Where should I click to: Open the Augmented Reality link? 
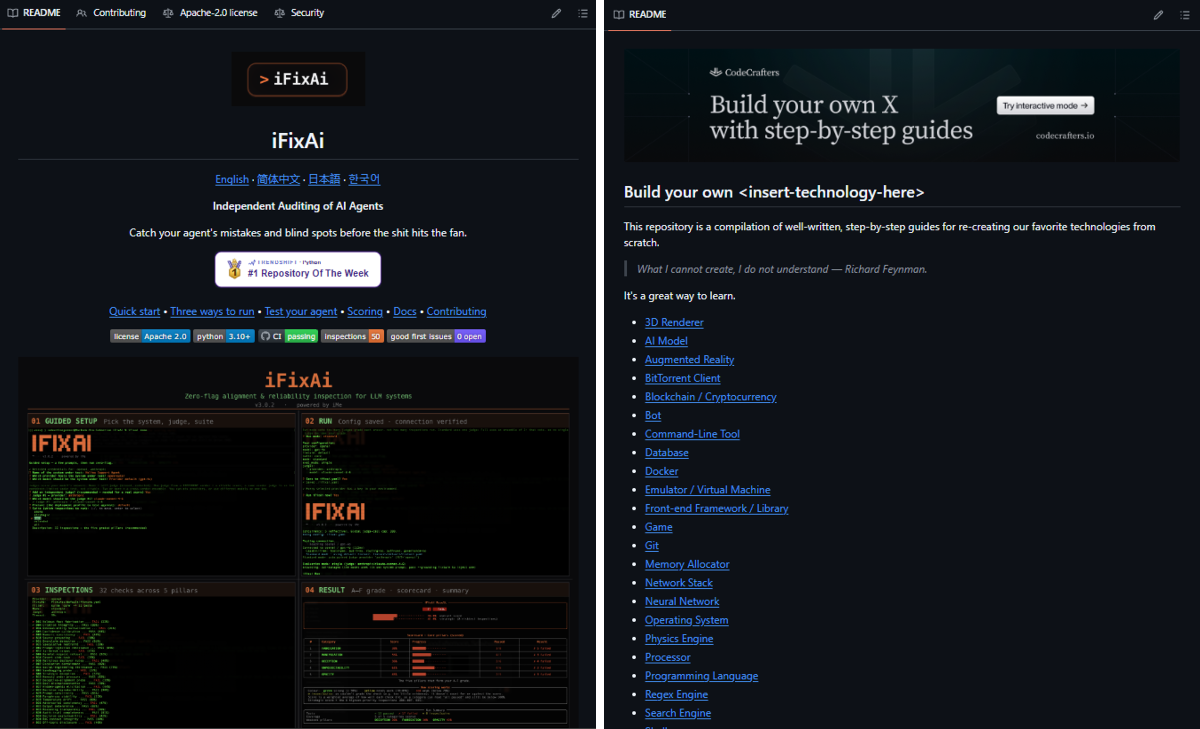tap(689, 360)
